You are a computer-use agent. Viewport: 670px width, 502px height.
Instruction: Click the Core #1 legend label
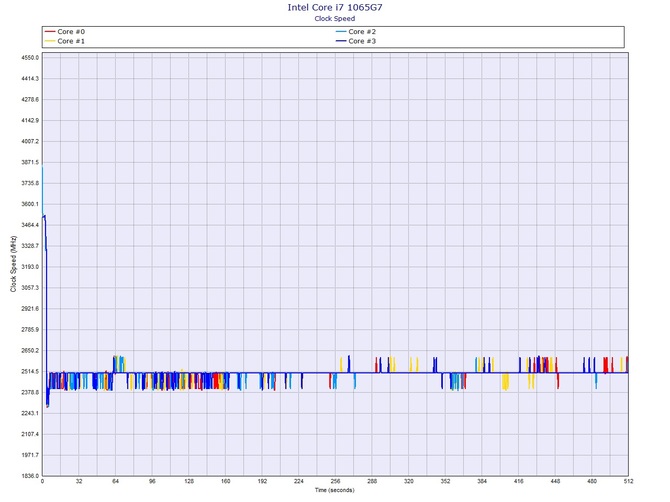coord(71,41)
